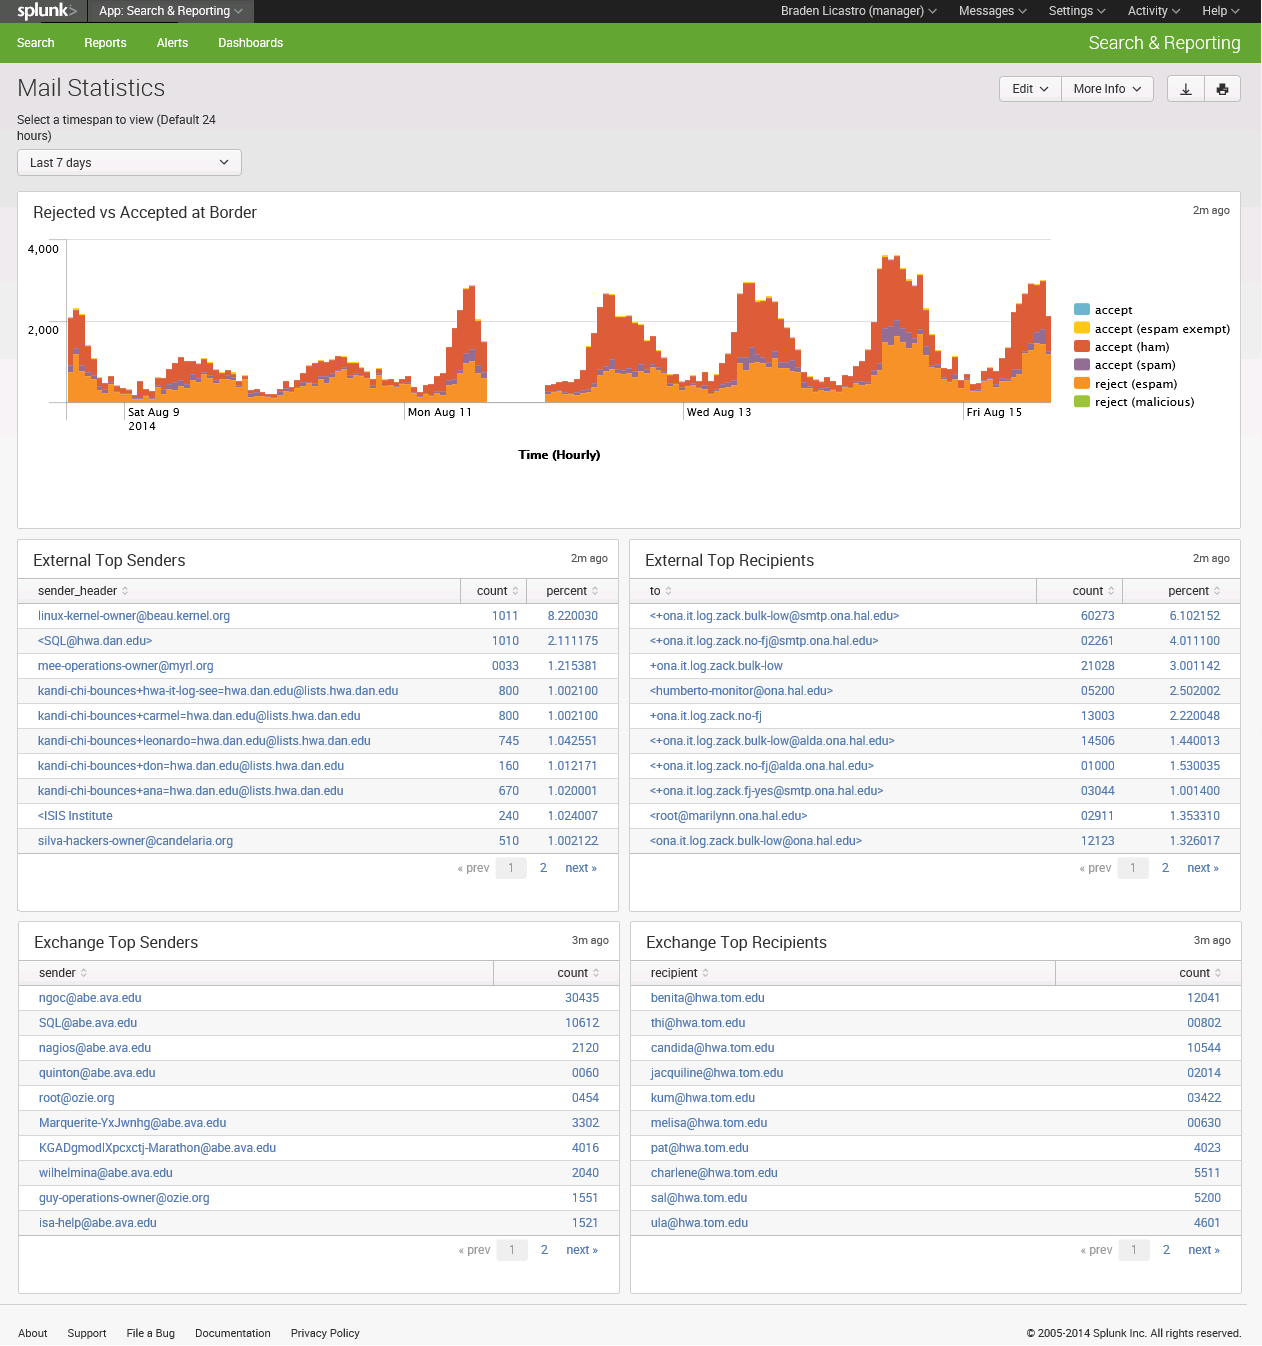This screenshot has height=1346, width=1262.
Task: Go to page 2 of Exchange Top Recipients
Action: point(1166,1250)
